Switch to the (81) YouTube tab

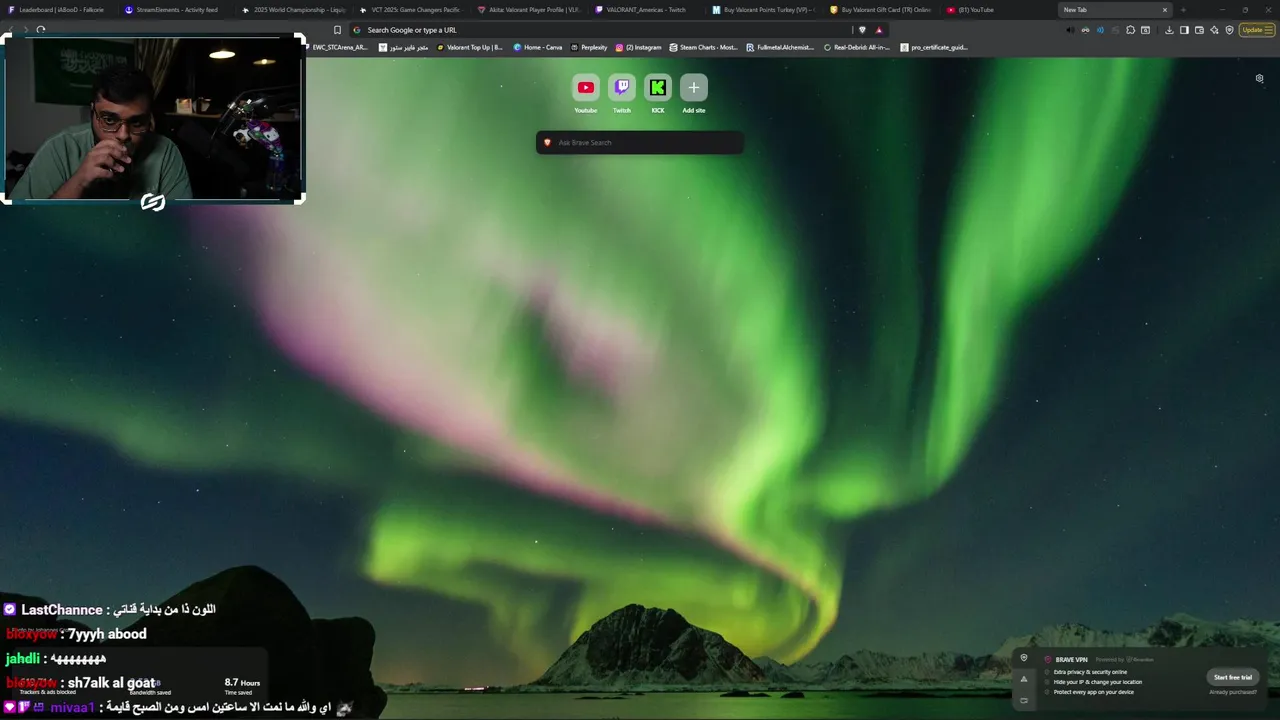(x=998, y=10)
